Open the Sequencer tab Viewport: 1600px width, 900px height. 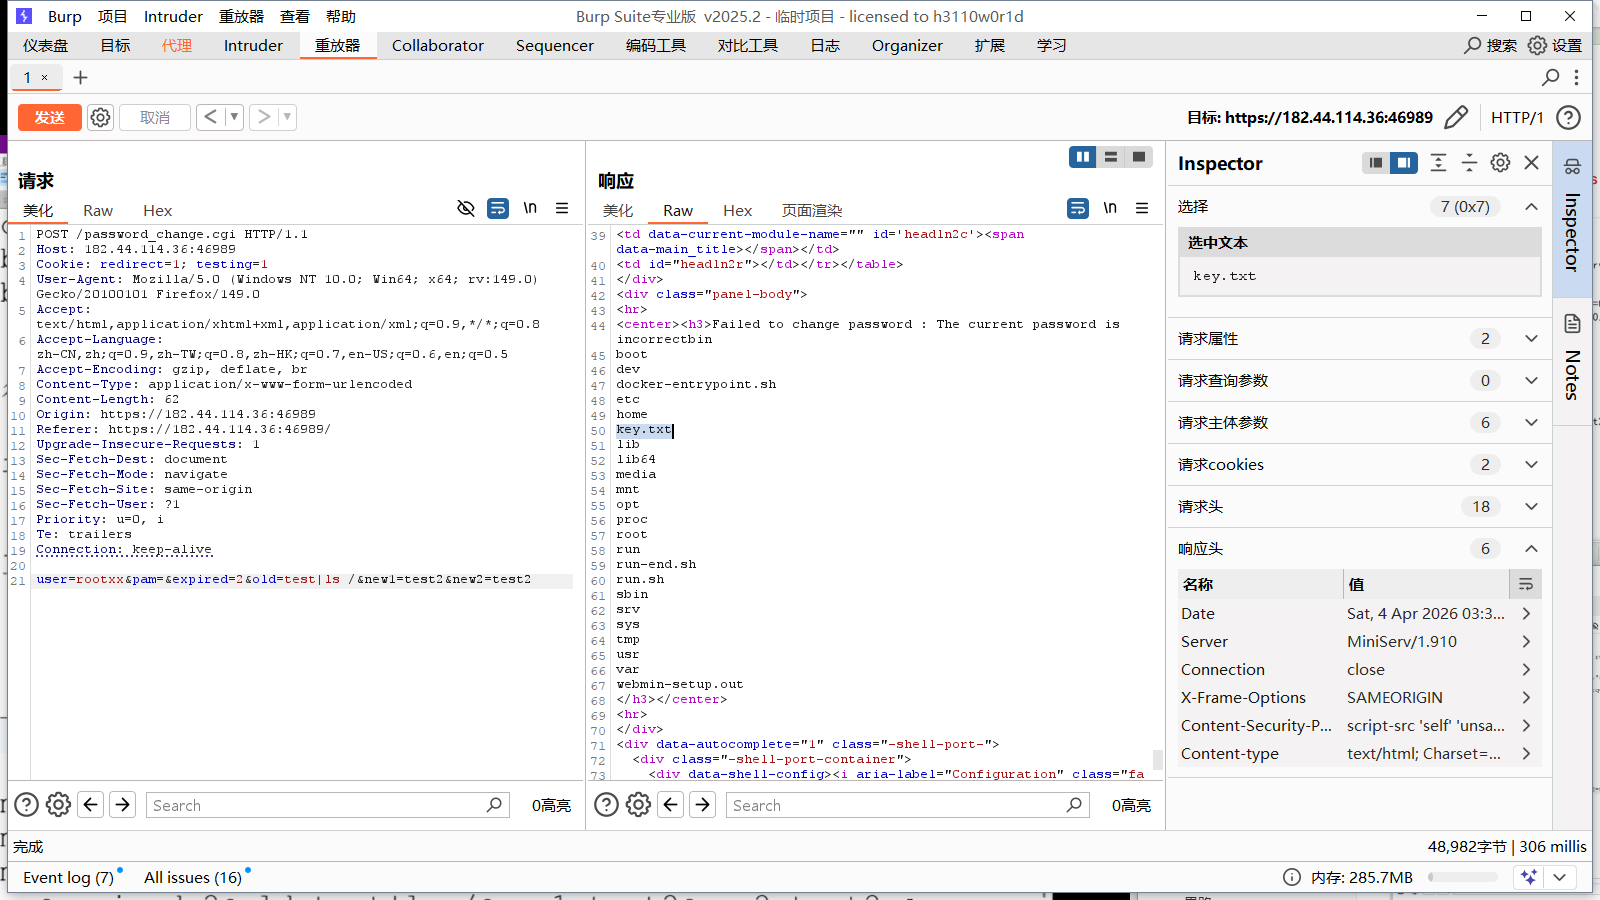[555, 45]
